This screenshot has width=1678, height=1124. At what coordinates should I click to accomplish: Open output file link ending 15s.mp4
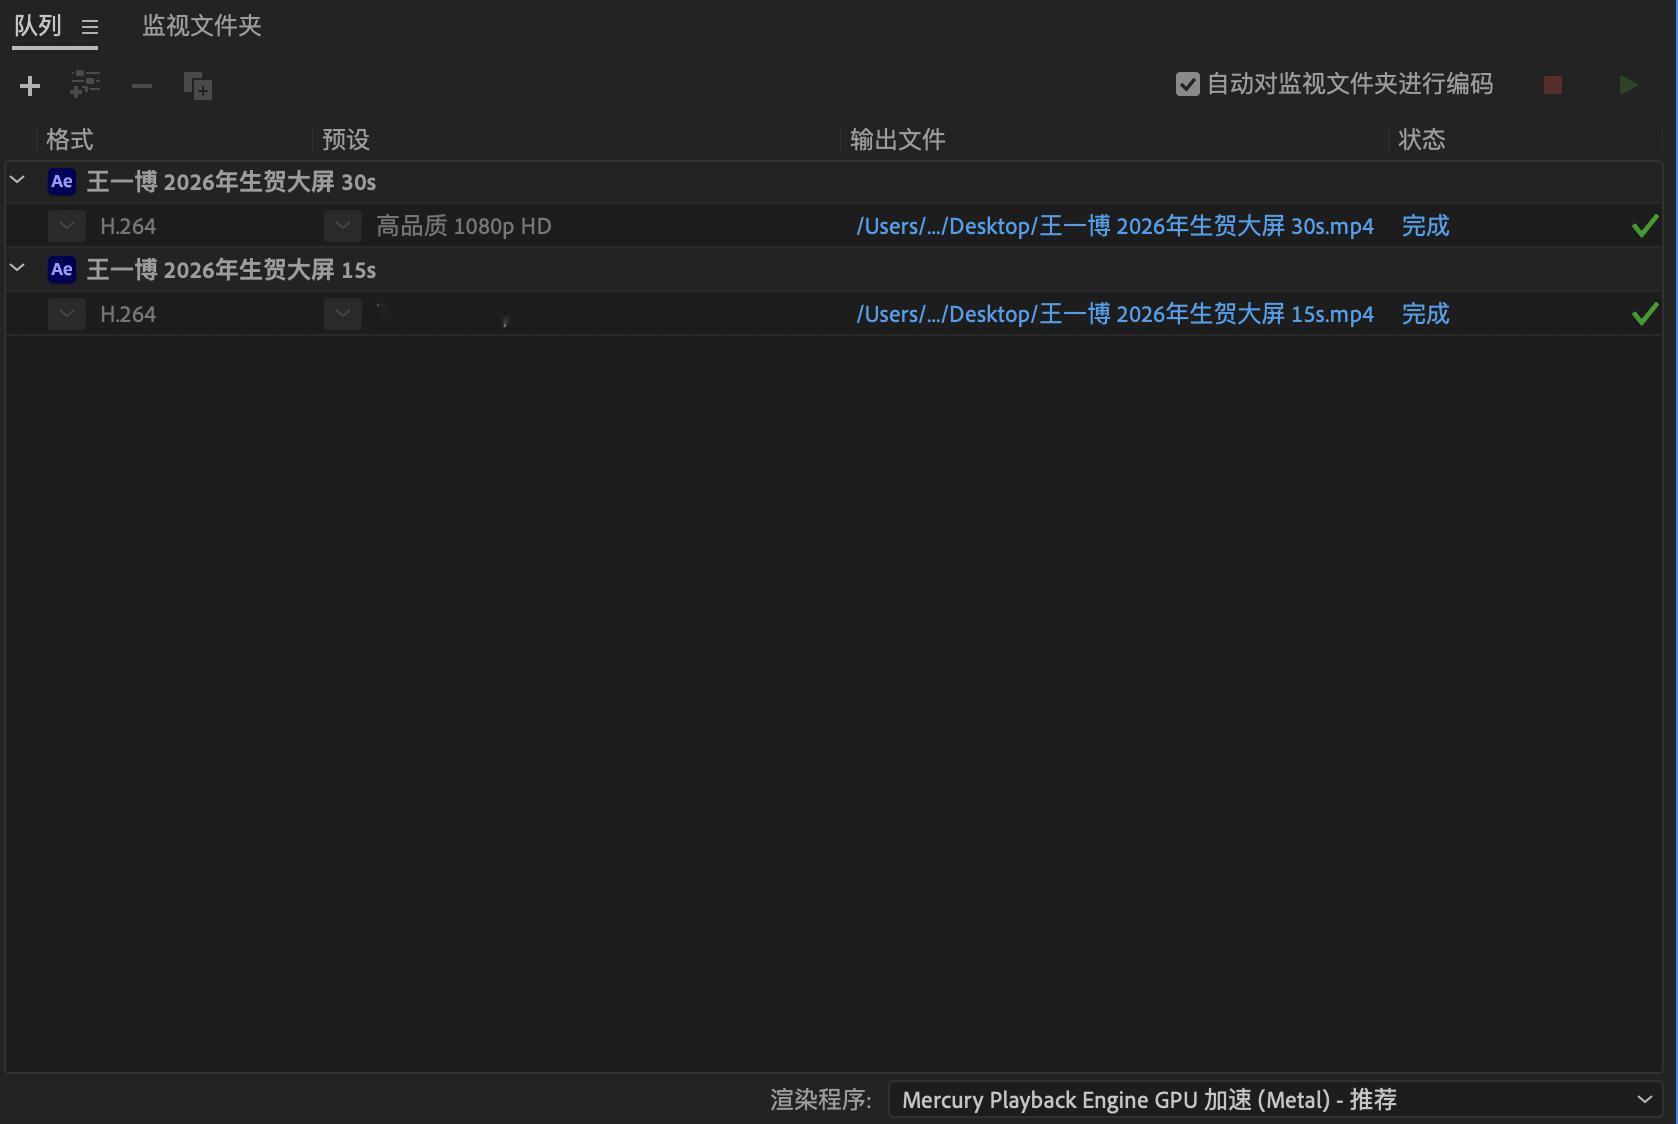click(x=1115, y=314)
